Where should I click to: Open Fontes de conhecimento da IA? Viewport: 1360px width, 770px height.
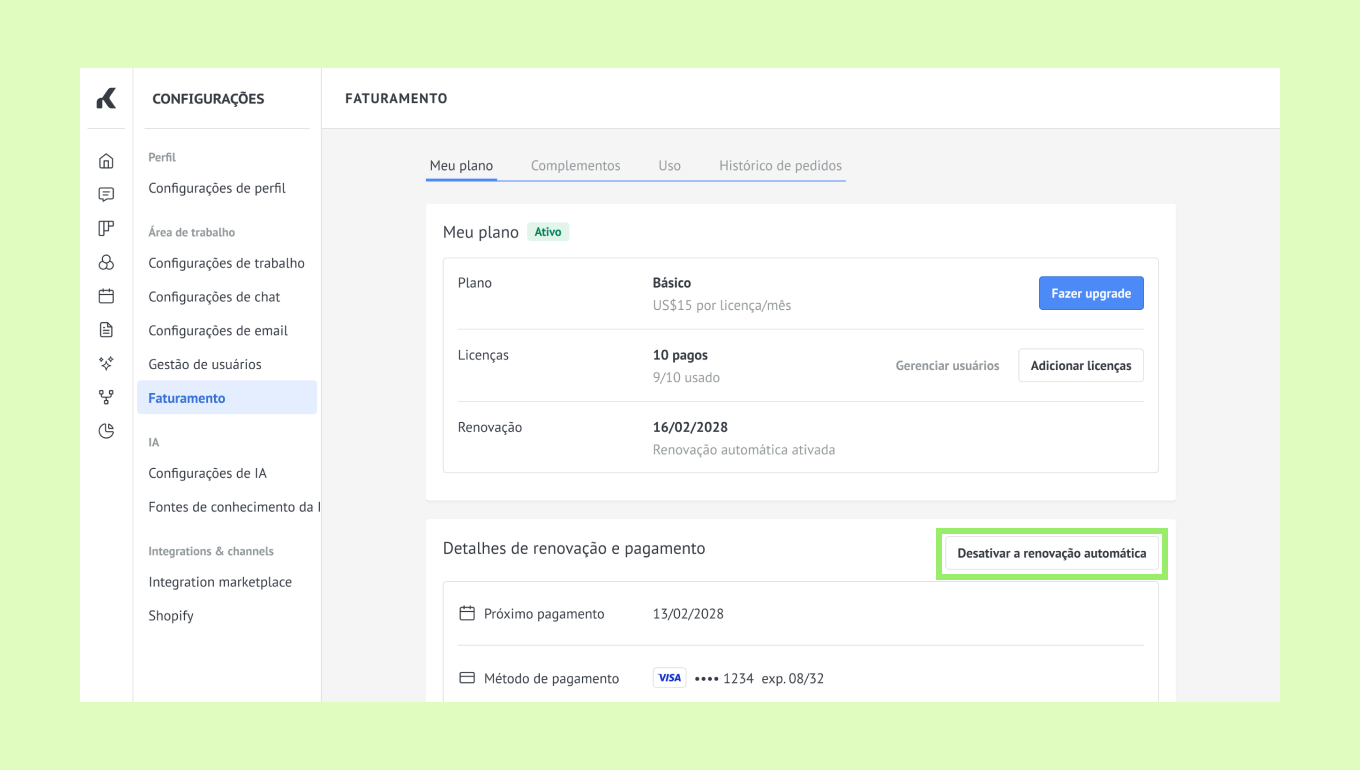(234, 507)
